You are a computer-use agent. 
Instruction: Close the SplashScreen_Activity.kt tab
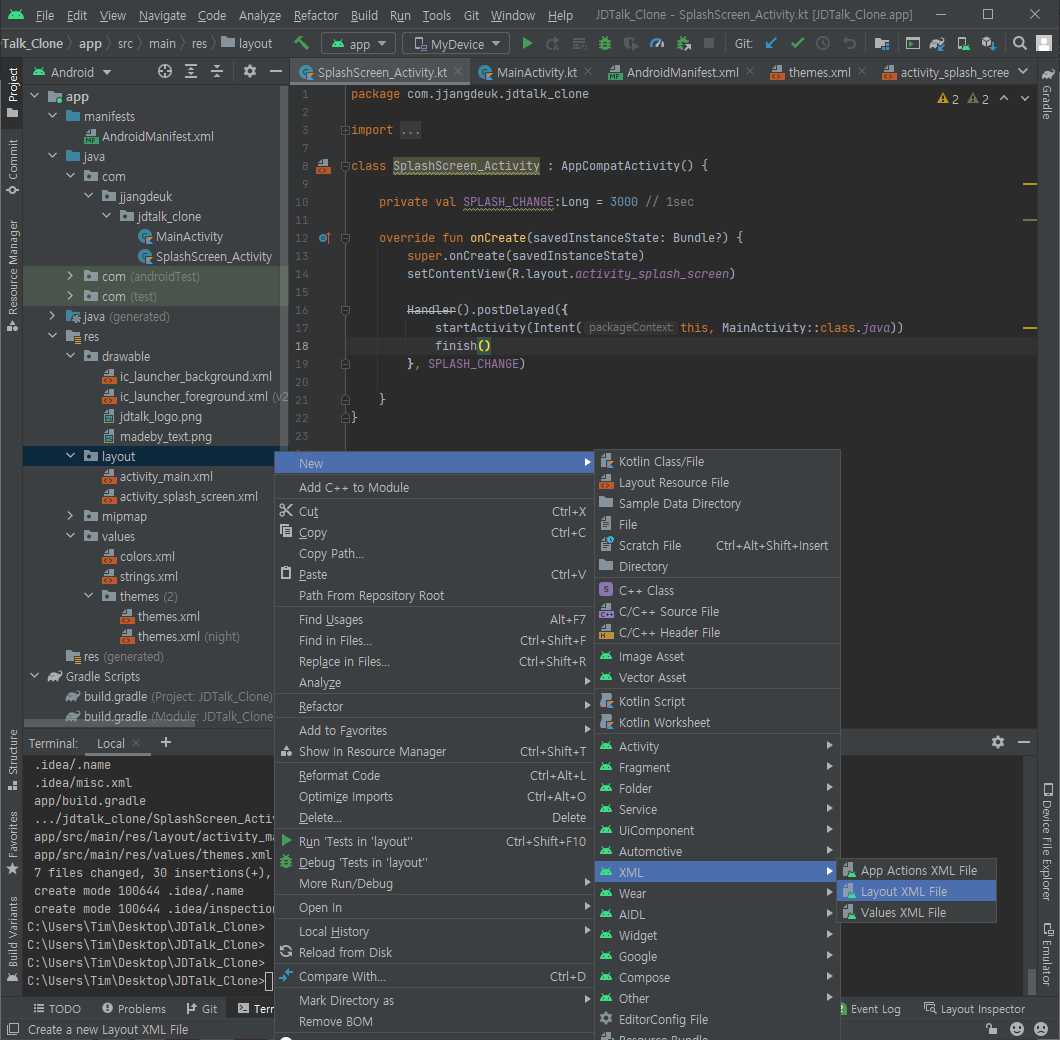tap(458, 71)
